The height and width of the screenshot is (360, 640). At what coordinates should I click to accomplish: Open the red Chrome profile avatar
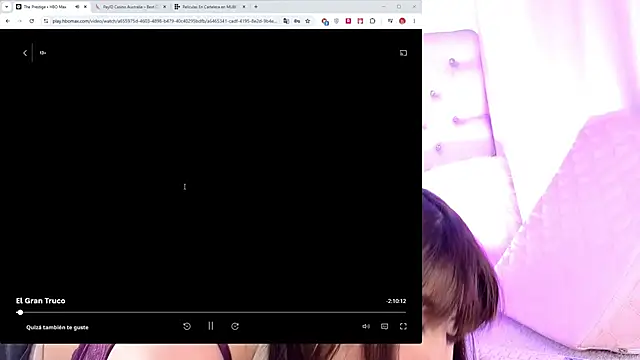[x=402, y=21]
